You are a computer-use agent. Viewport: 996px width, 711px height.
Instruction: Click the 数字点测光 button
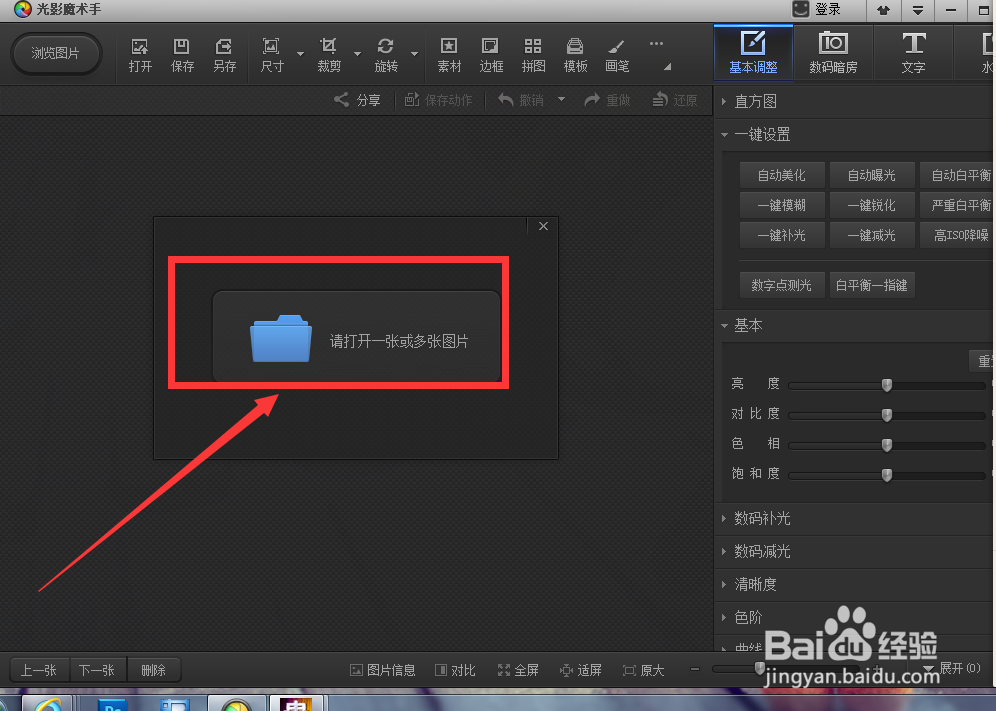(782, 285)
